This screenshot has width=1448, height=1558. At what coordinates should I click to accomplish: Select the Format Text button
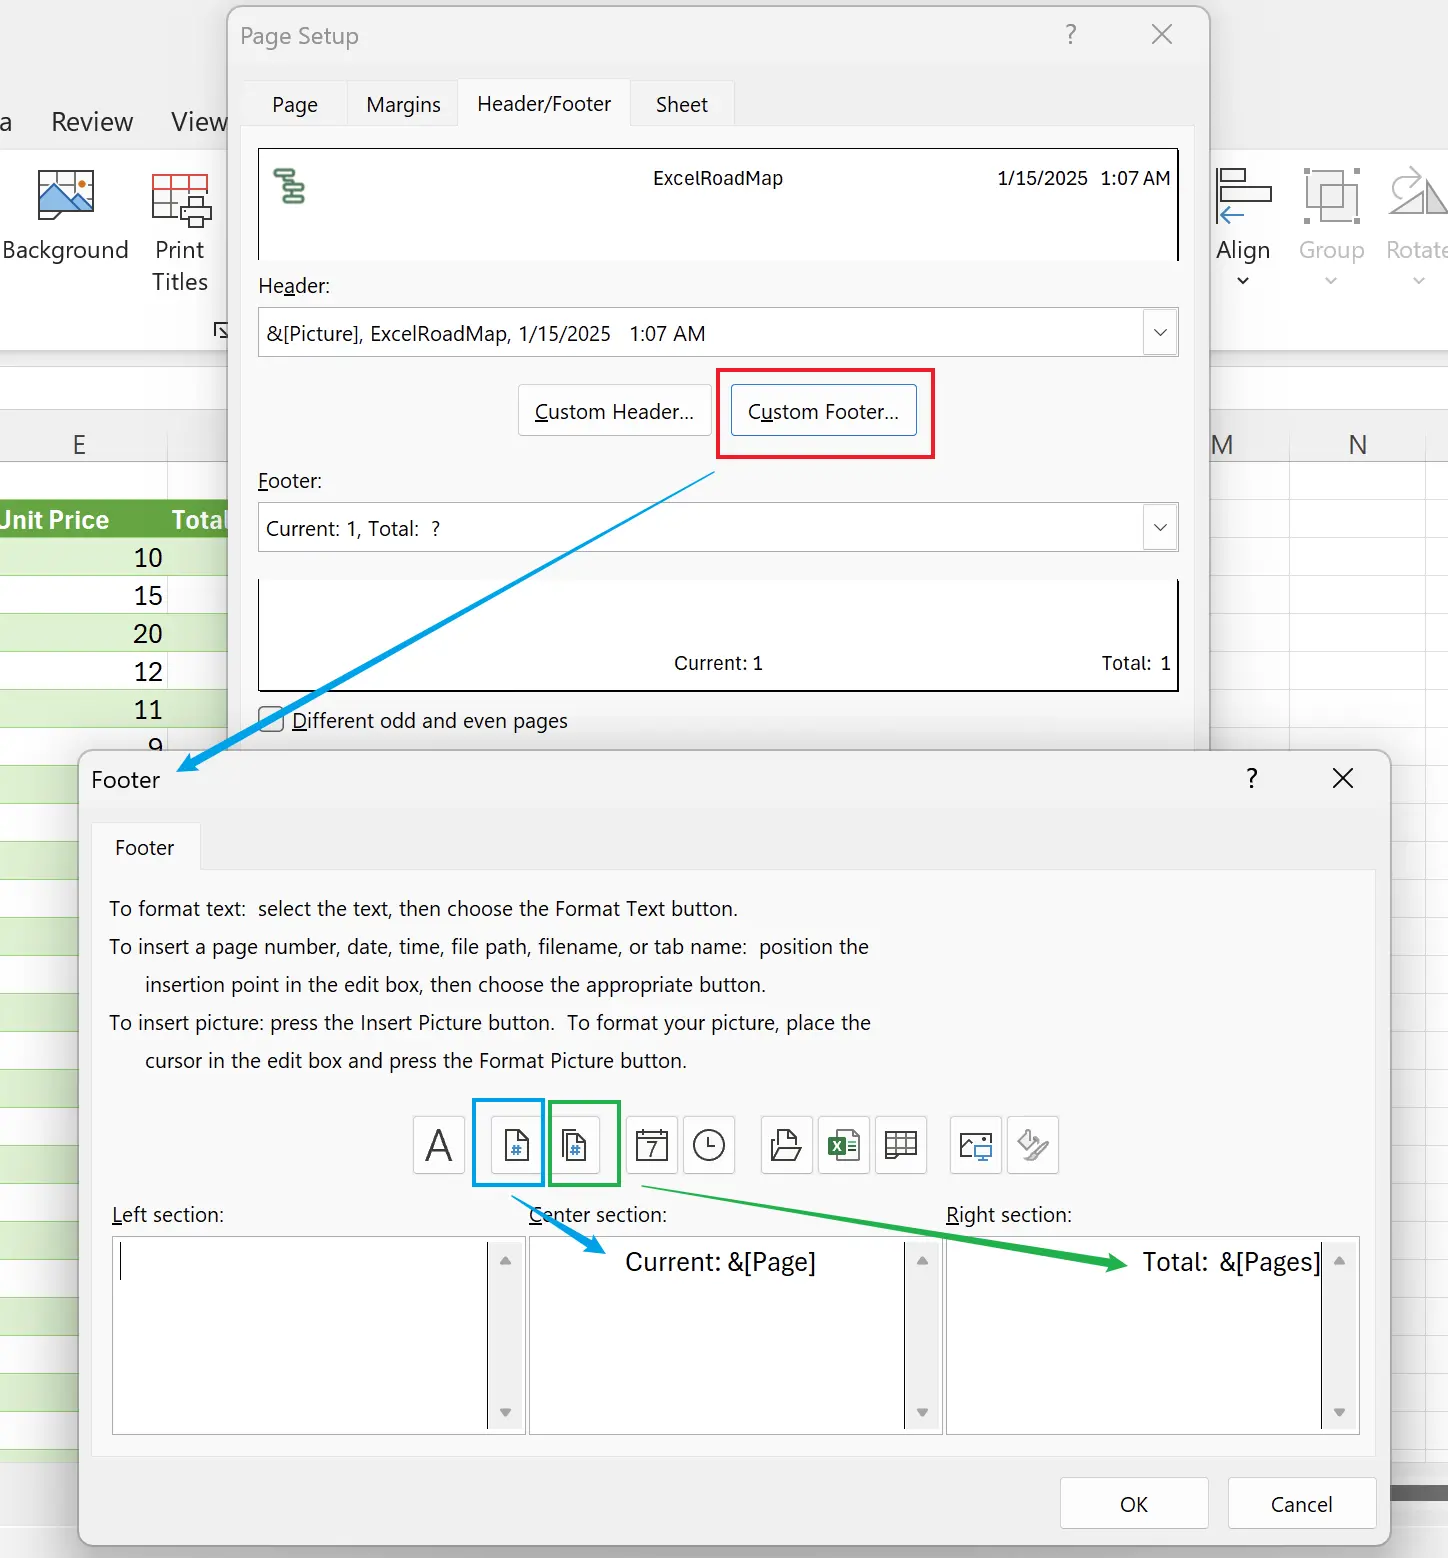[438, 1144]
